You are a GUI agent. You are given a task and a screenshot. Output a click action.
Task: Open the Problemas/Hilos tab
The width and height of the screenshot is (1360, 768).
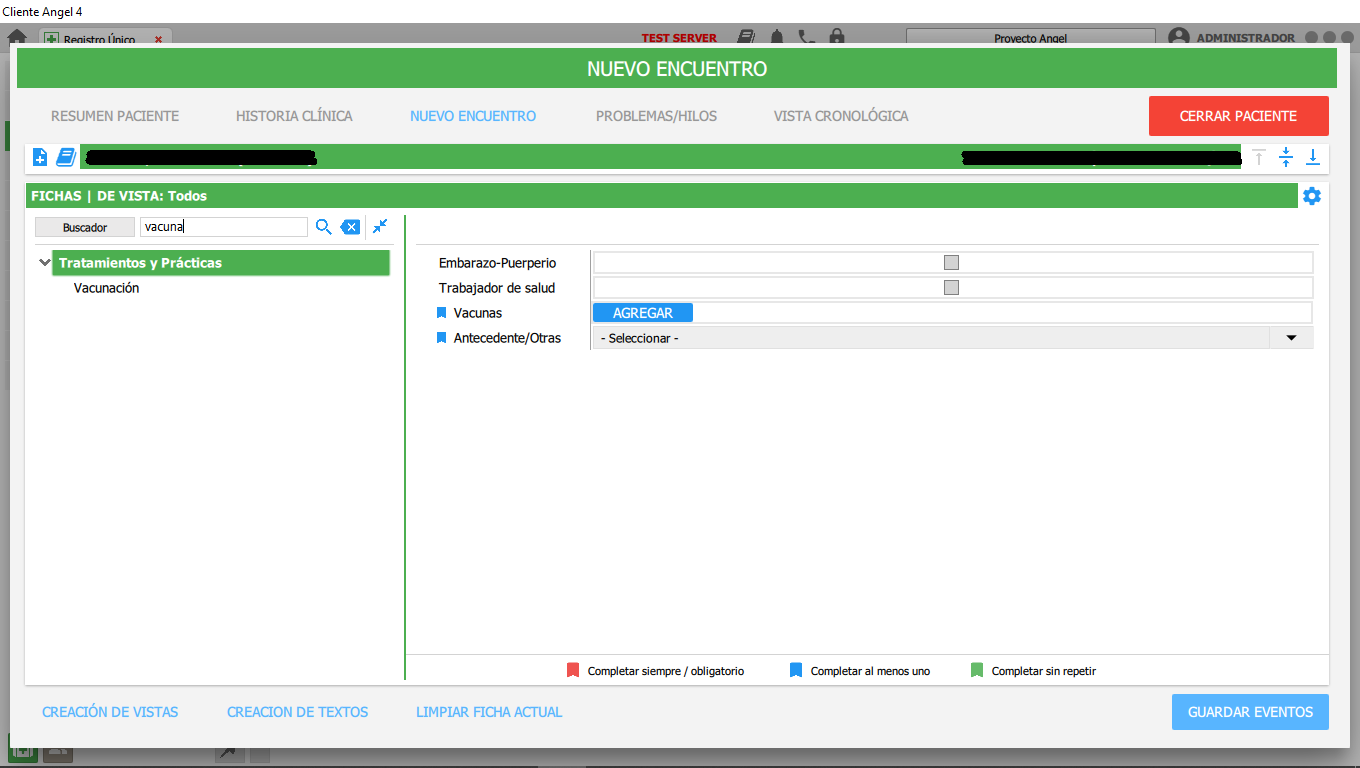click(656, 116)
